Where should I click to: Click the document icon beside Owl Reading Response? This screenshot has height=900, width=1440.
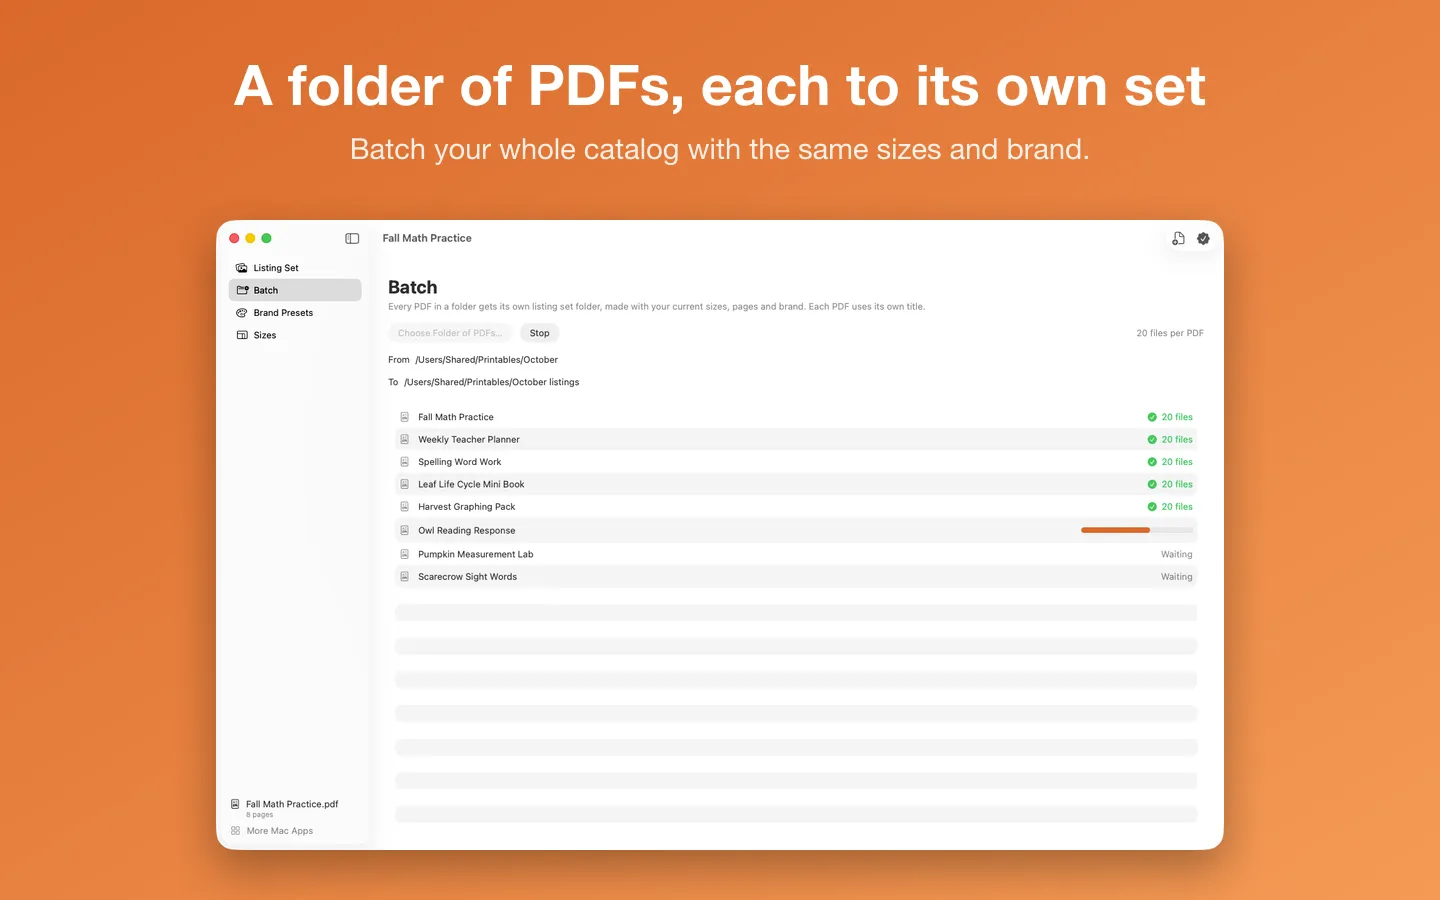pos(404,531)
